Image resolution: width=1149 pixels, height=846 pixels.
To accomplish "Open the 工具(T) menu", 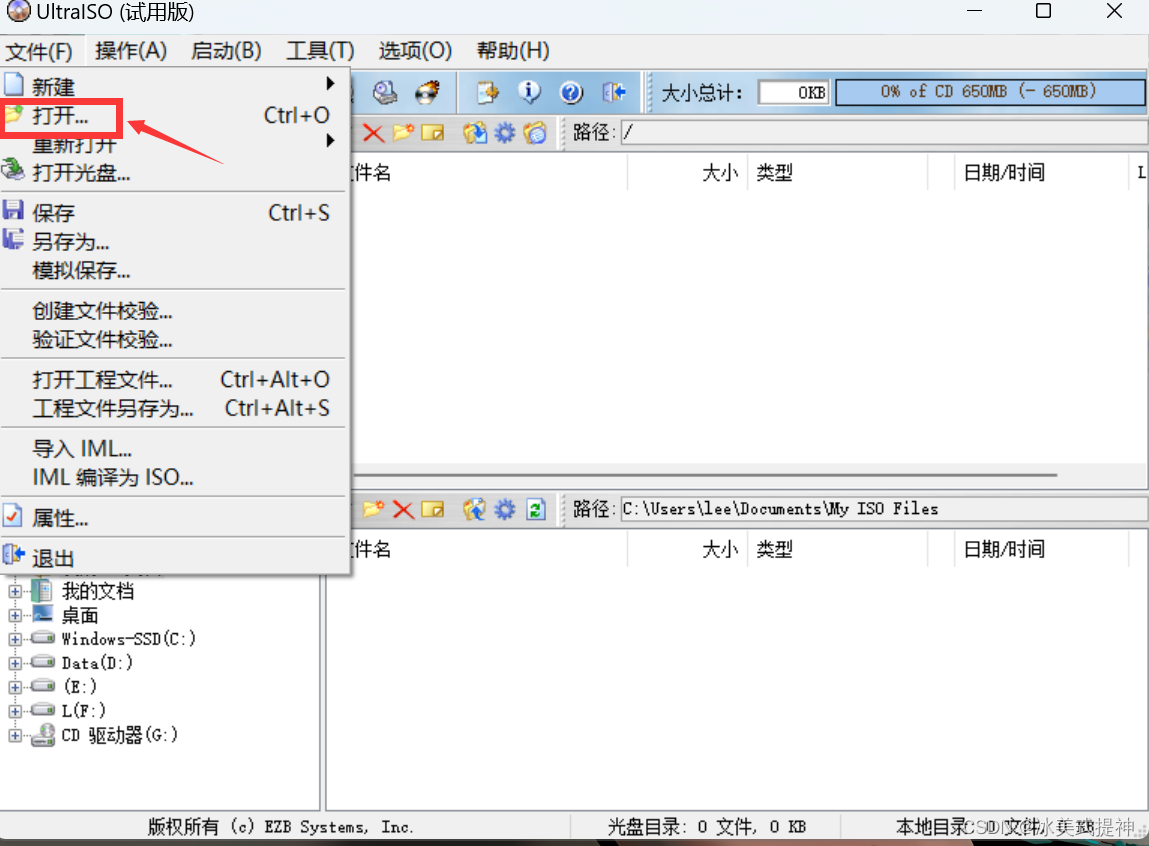I will click(320, 51).
